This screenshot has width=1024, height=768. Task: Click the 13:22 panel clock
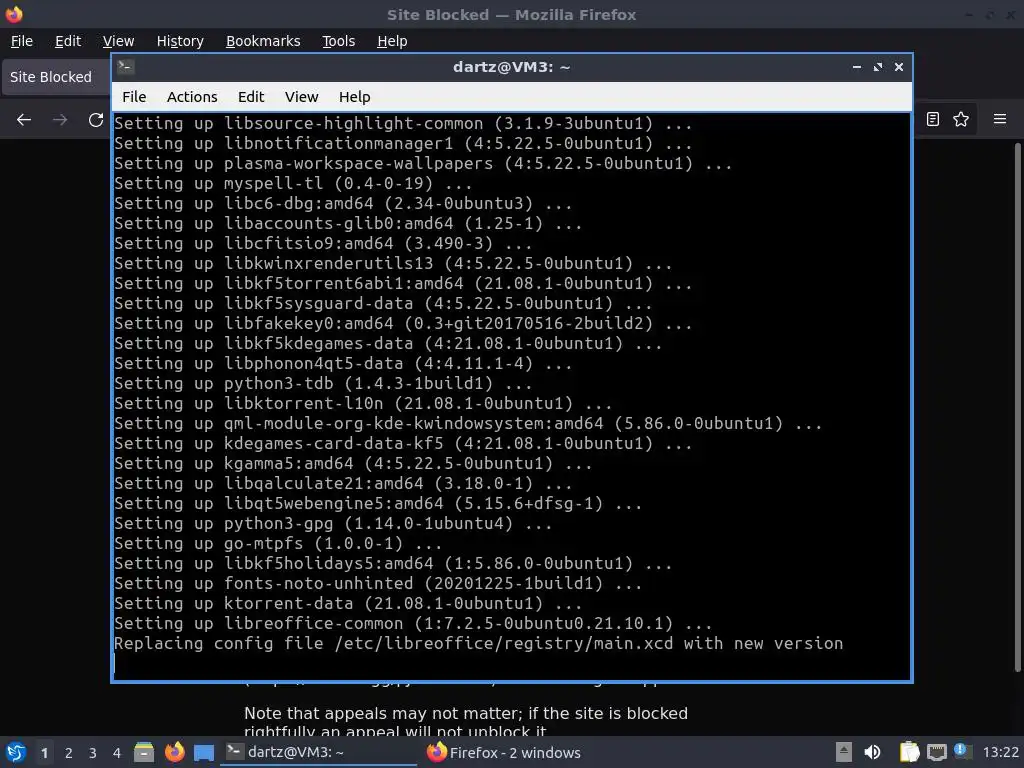(1000, 753)
